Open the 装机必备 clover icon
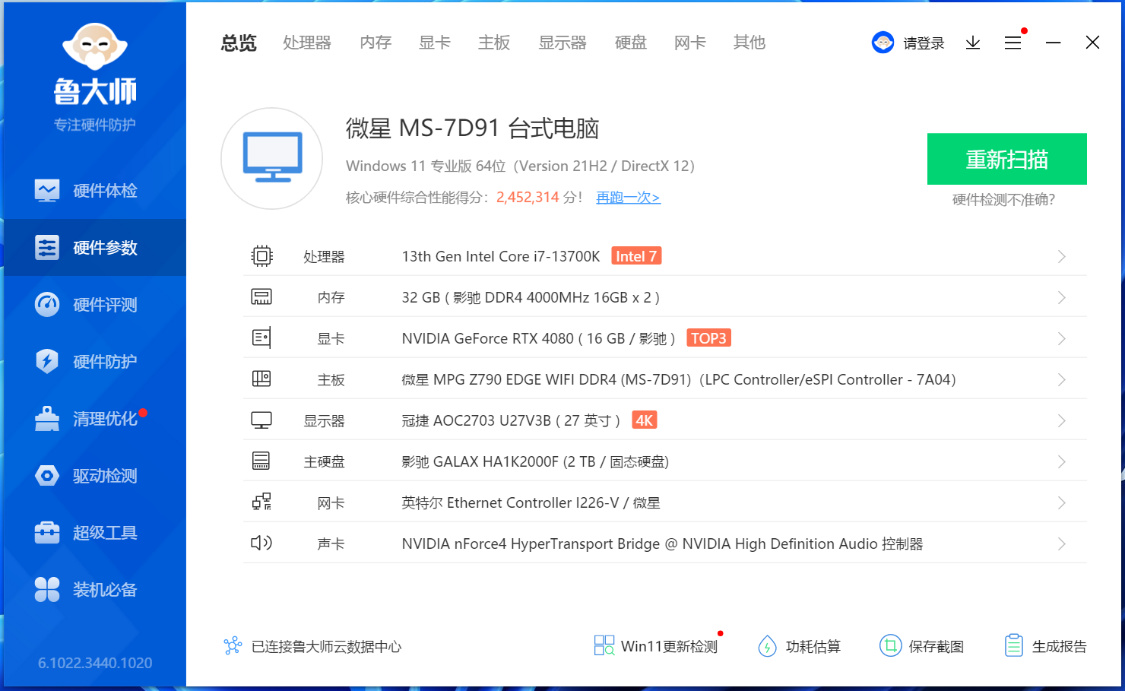Image resolution: width=1125 pixels, height=691 pixels. [47, 589]
